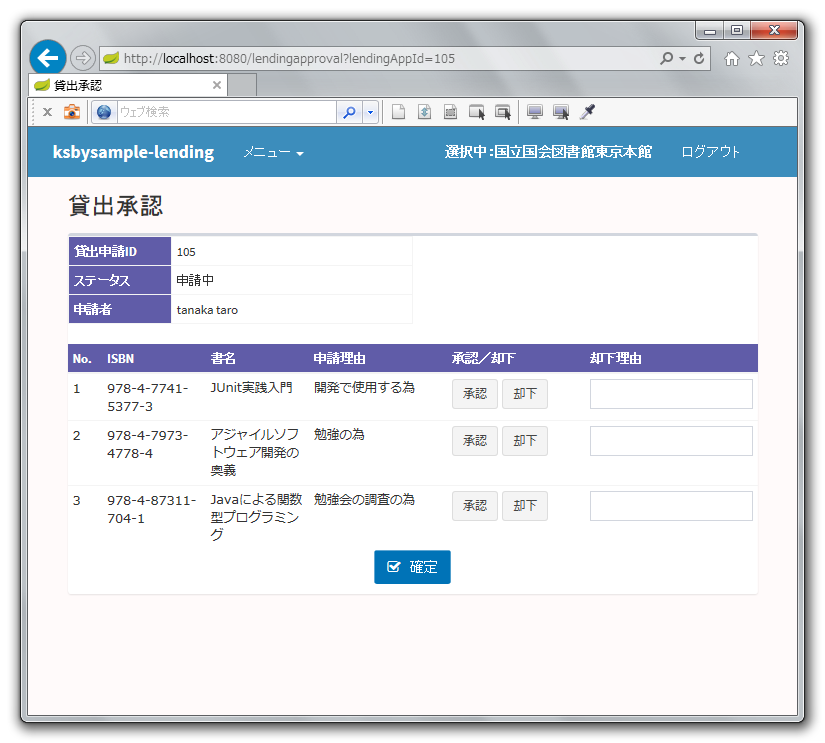Click the ウェブ検索 search input box
The image size is (825, 743).
227,112
